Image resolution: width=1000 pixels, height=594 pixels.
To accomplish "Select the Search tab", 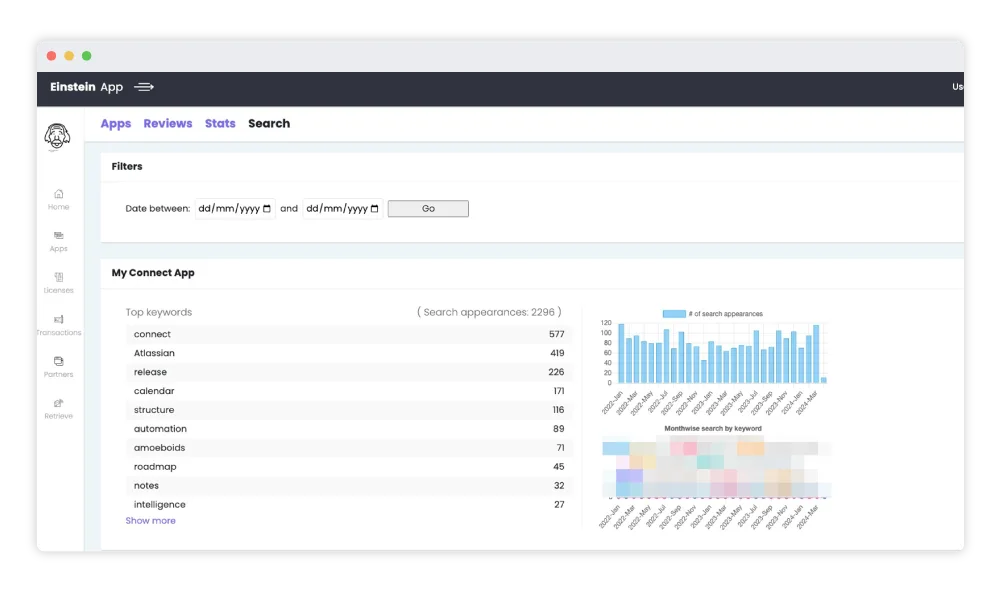I will point(269,124).
